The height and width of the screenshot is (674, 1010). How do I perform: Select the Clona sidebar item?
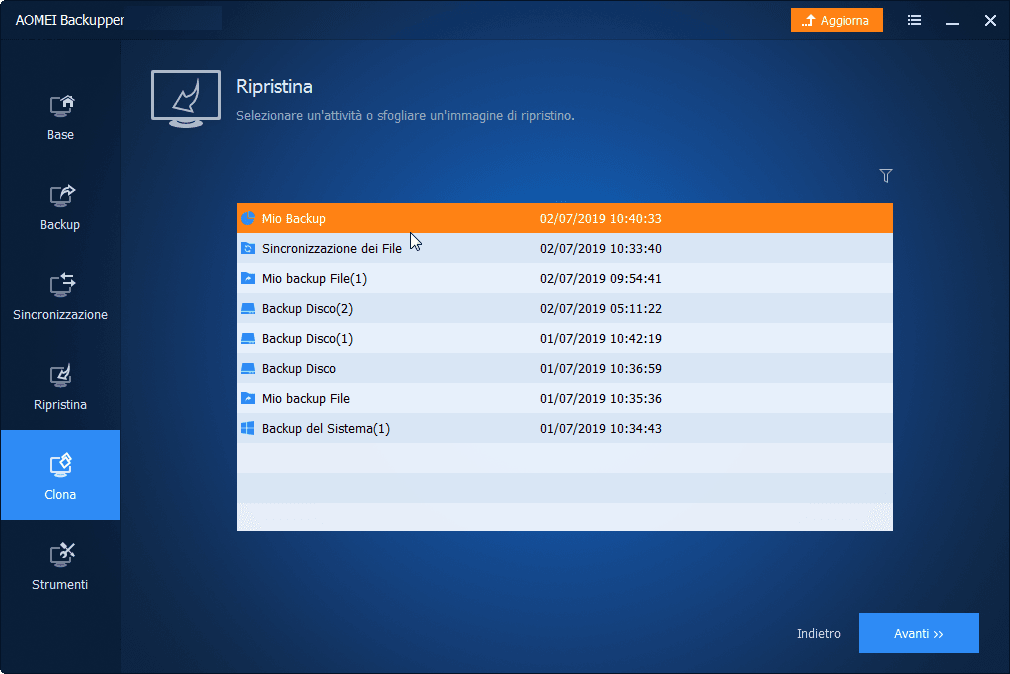tap(61, 475)
